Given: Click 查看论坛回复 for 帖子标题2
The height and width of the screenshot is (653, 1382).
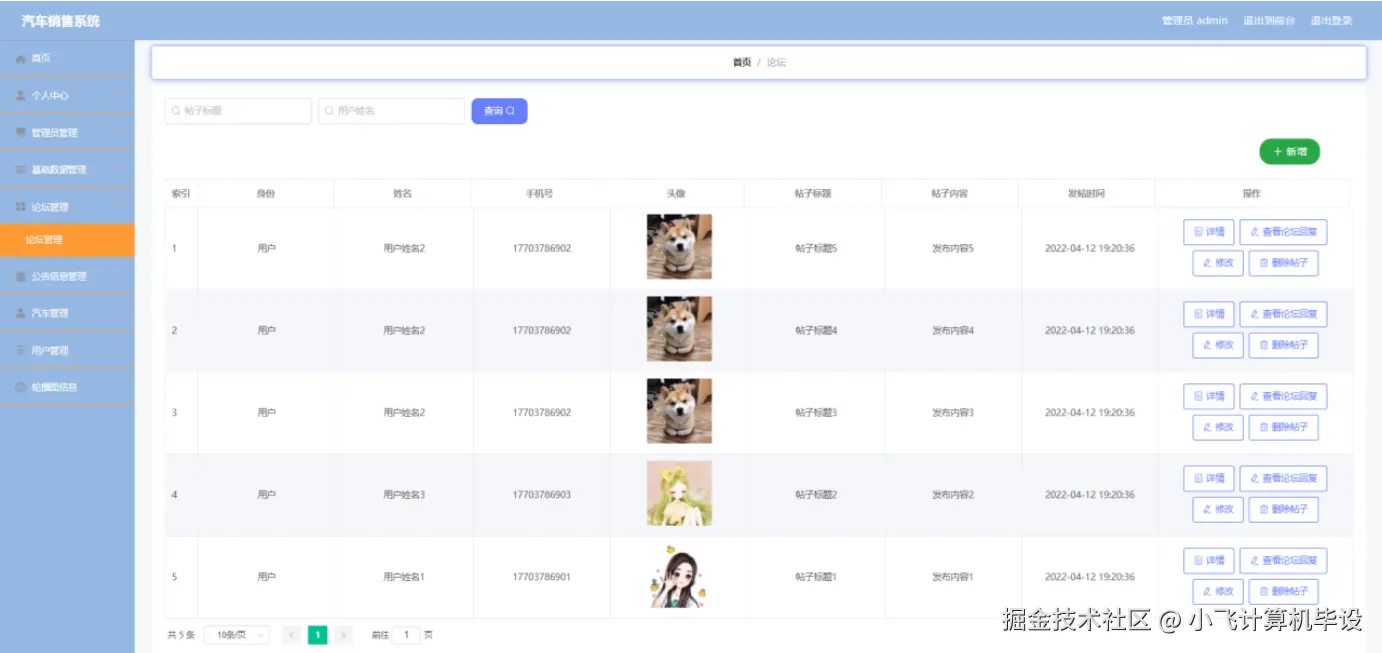Looking at the screenshot, I should pyautogui.click(x=1283, y=478).
